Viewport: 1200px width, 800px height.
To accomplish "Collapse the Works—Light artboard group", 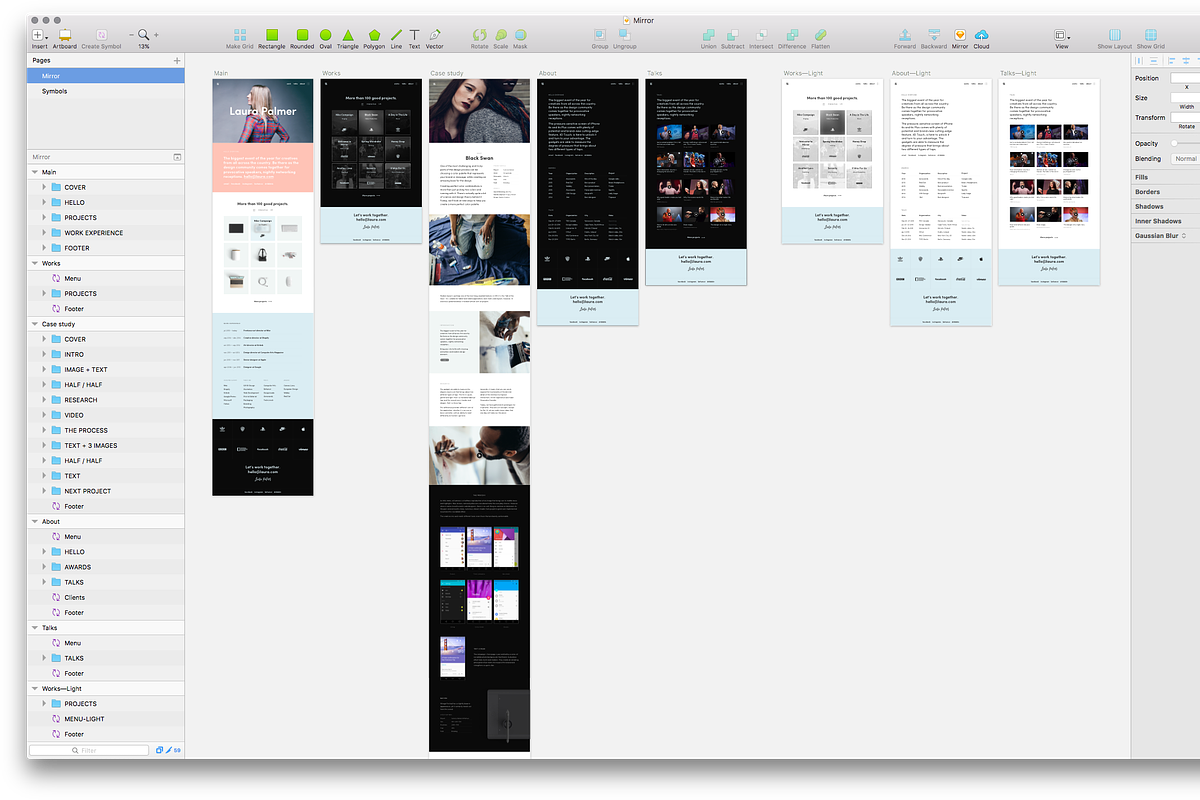I will [x=35, y=689].
